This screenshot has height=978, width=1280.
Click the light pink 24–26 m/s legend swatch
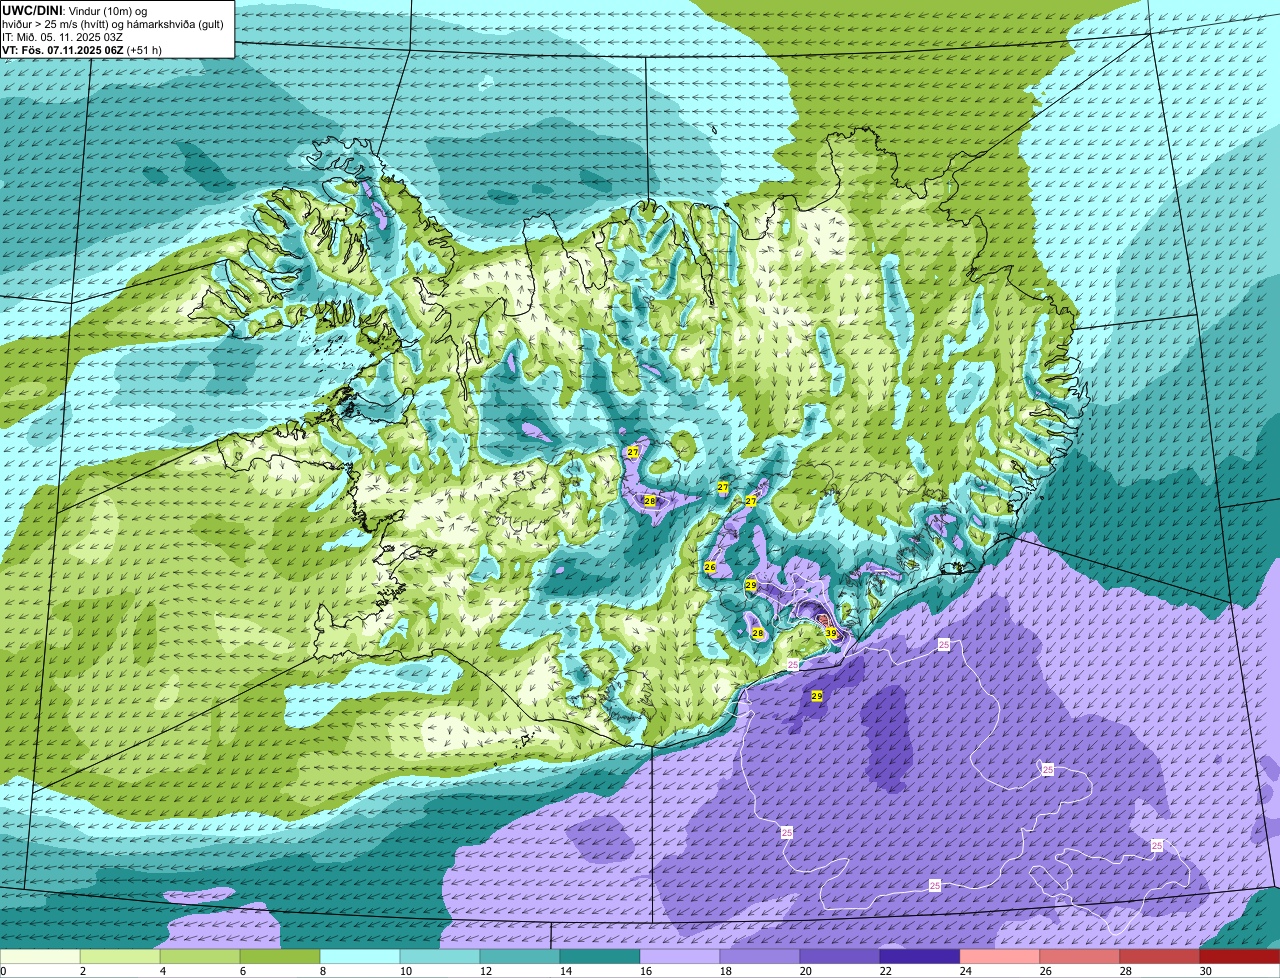pos(1000,957)
